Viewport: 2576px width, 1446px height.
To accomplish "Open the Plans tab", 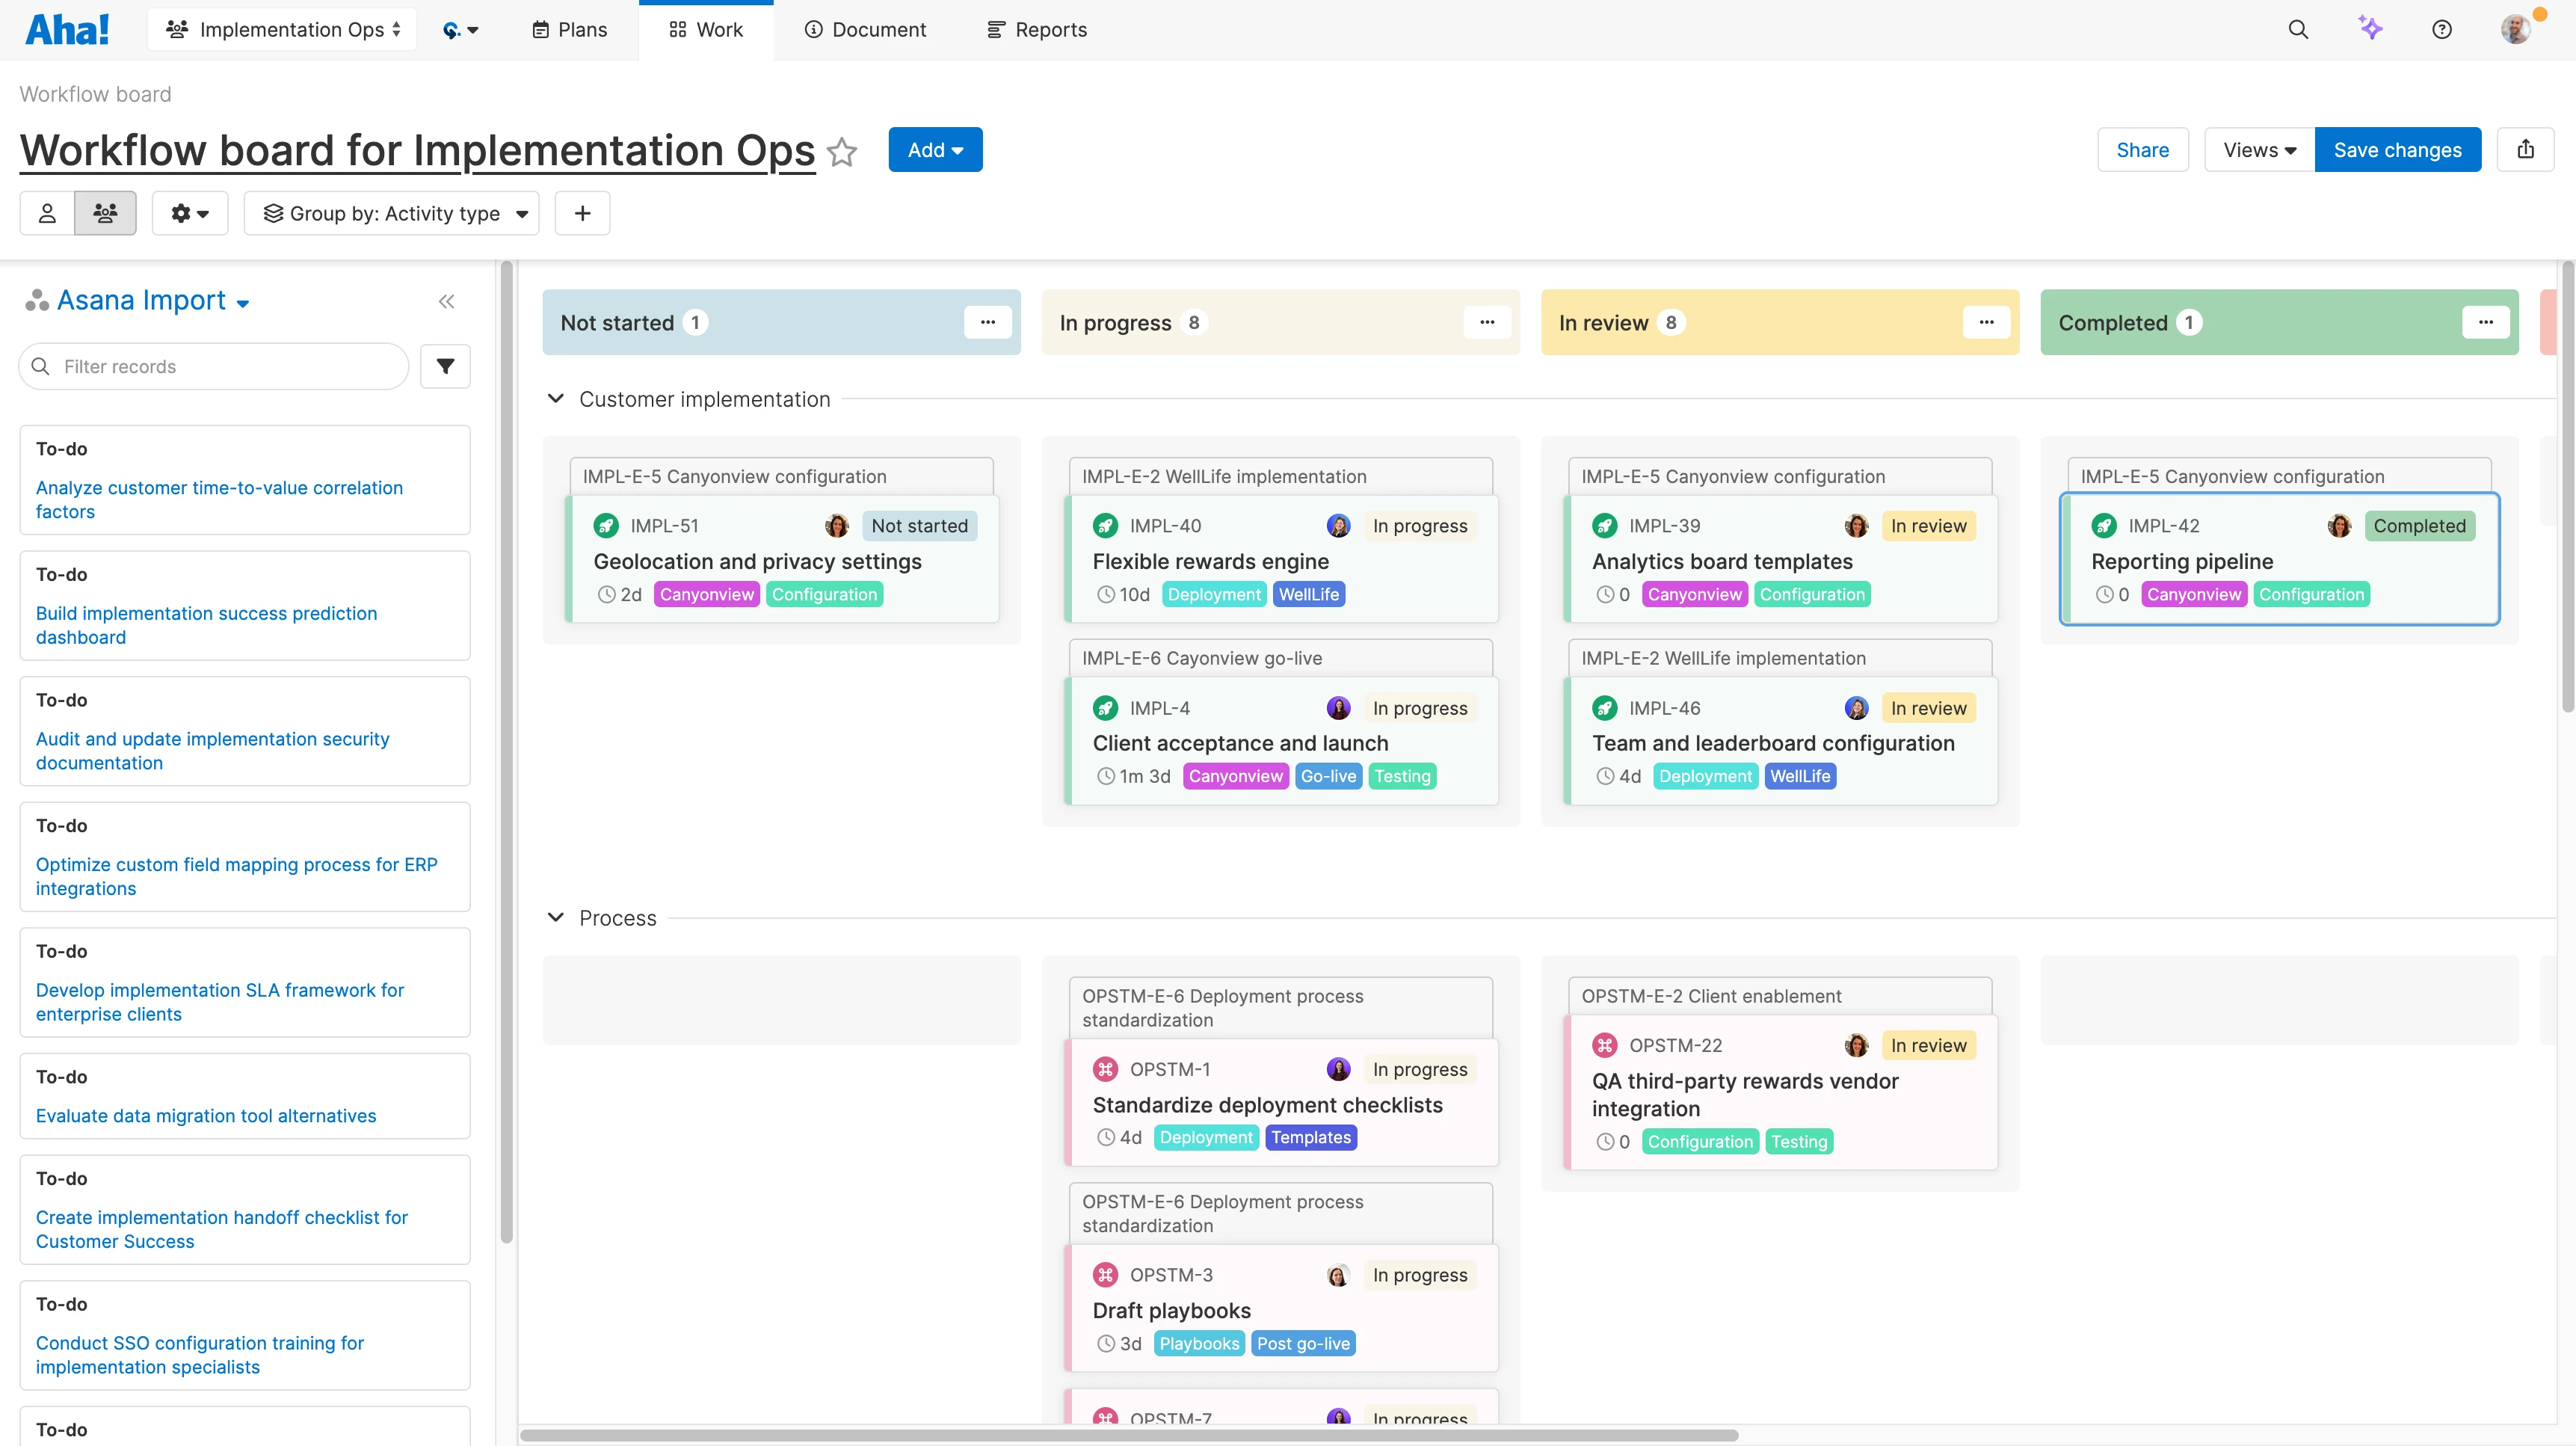I will [568, 29].
